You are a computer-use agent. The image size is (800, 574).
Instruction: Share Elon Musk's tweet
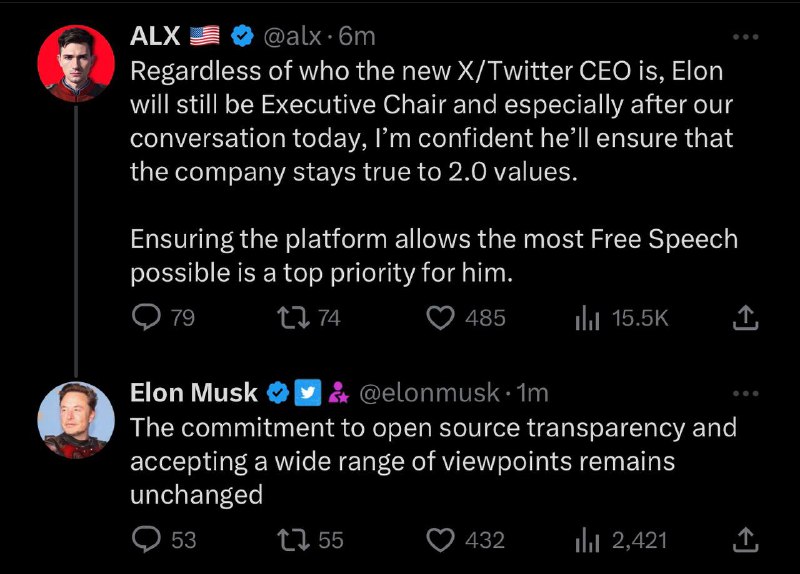[745, 540]
